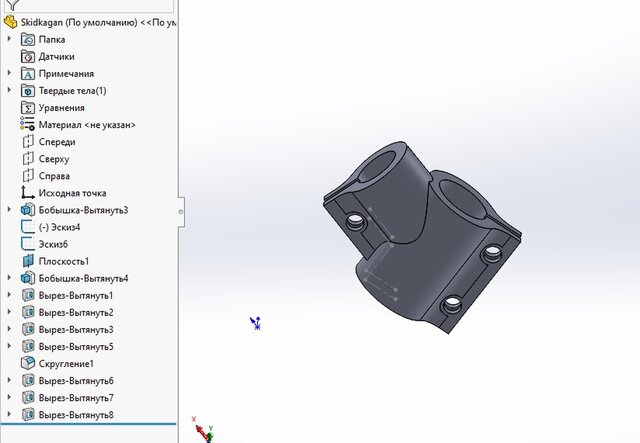
Task: Click the Материал <не указан> material icon
Action: [28, 125]
